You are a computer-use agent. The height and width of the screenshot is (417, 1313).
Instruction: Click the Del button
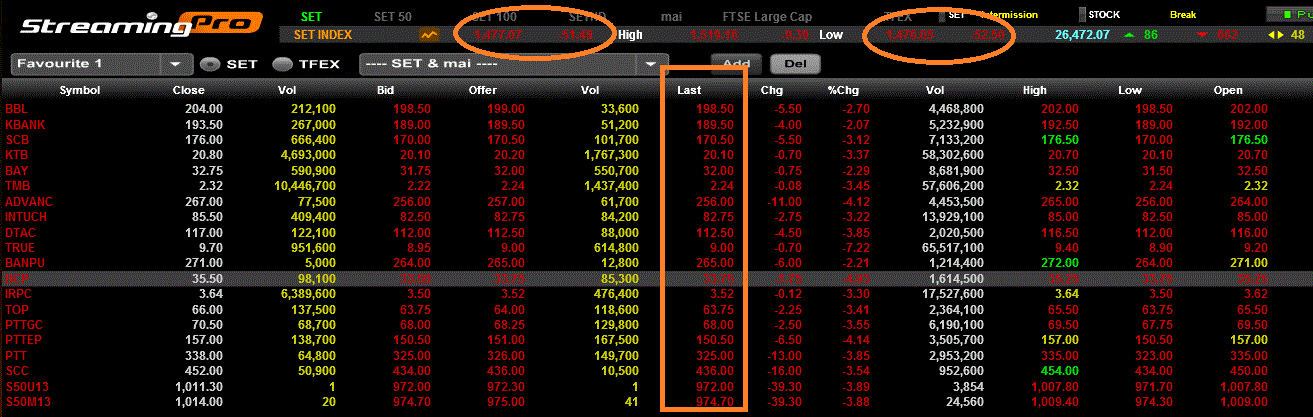point(795,64)
